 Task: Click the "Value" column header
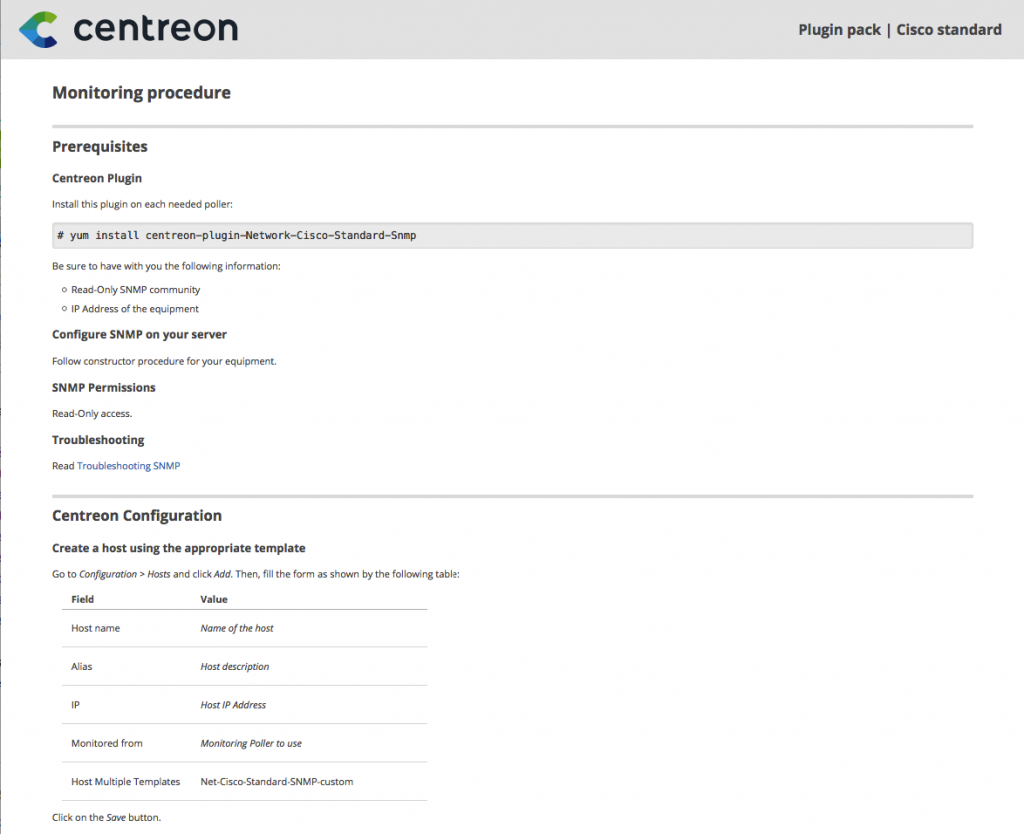tap(214, 599)
